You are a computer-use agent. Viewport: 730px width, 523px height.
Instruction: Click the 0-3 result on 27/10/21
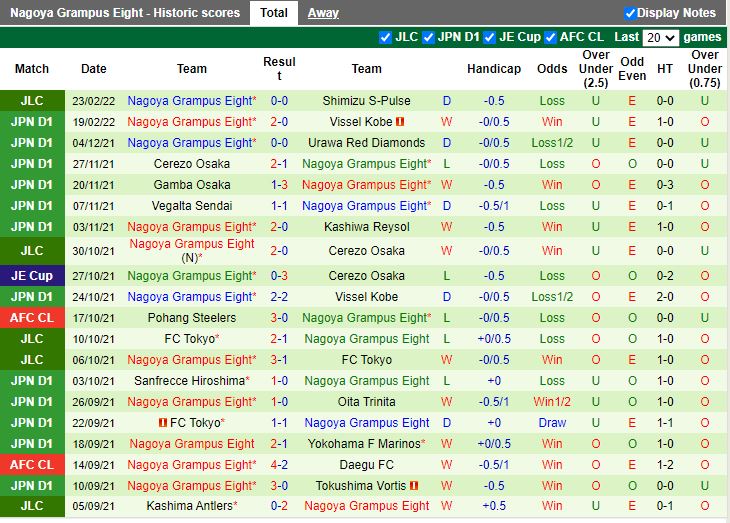(x=279, y=276)
